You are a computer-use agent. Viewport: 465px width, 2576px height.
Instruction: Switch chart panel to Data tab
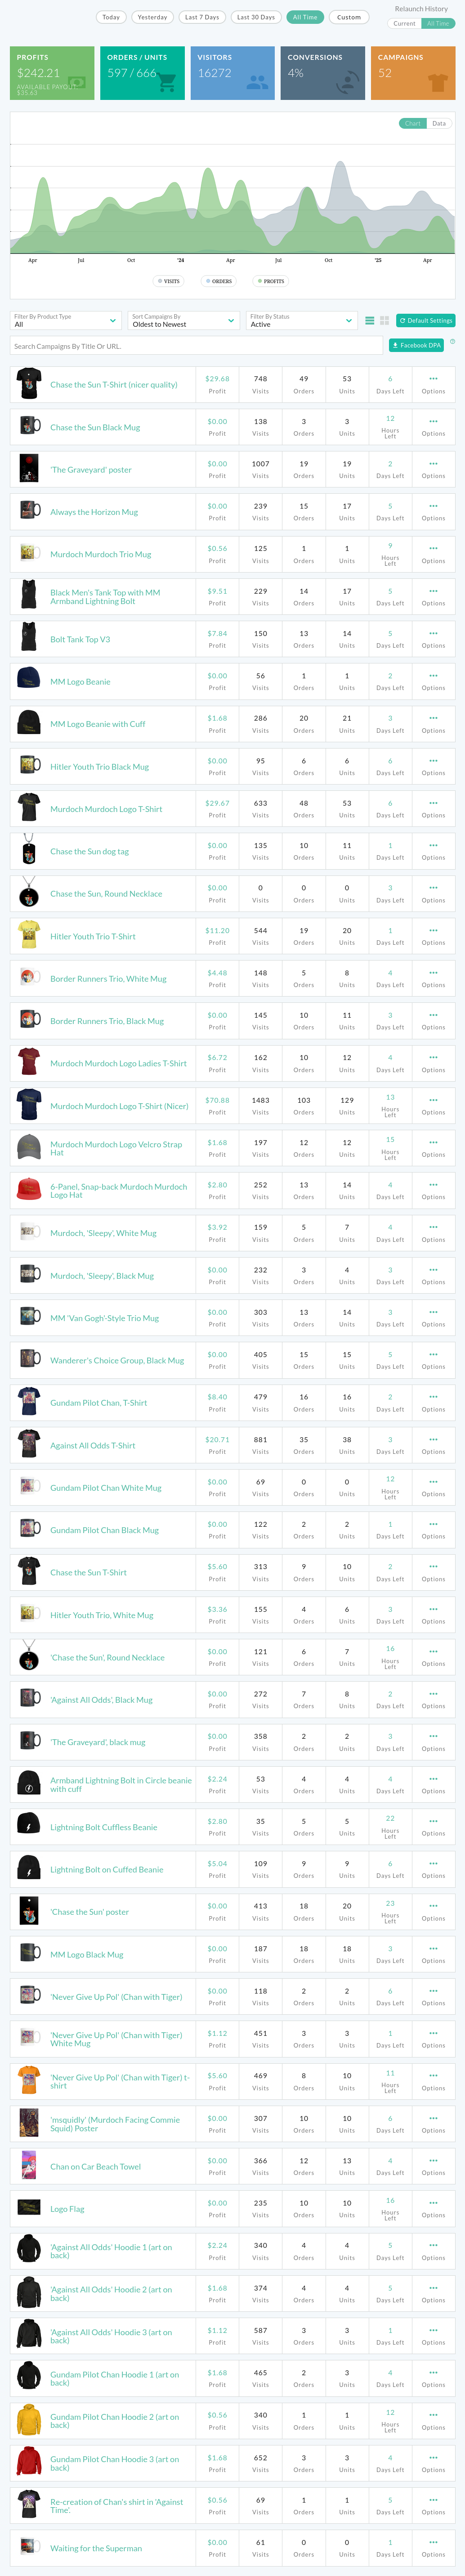pos(439,123)
